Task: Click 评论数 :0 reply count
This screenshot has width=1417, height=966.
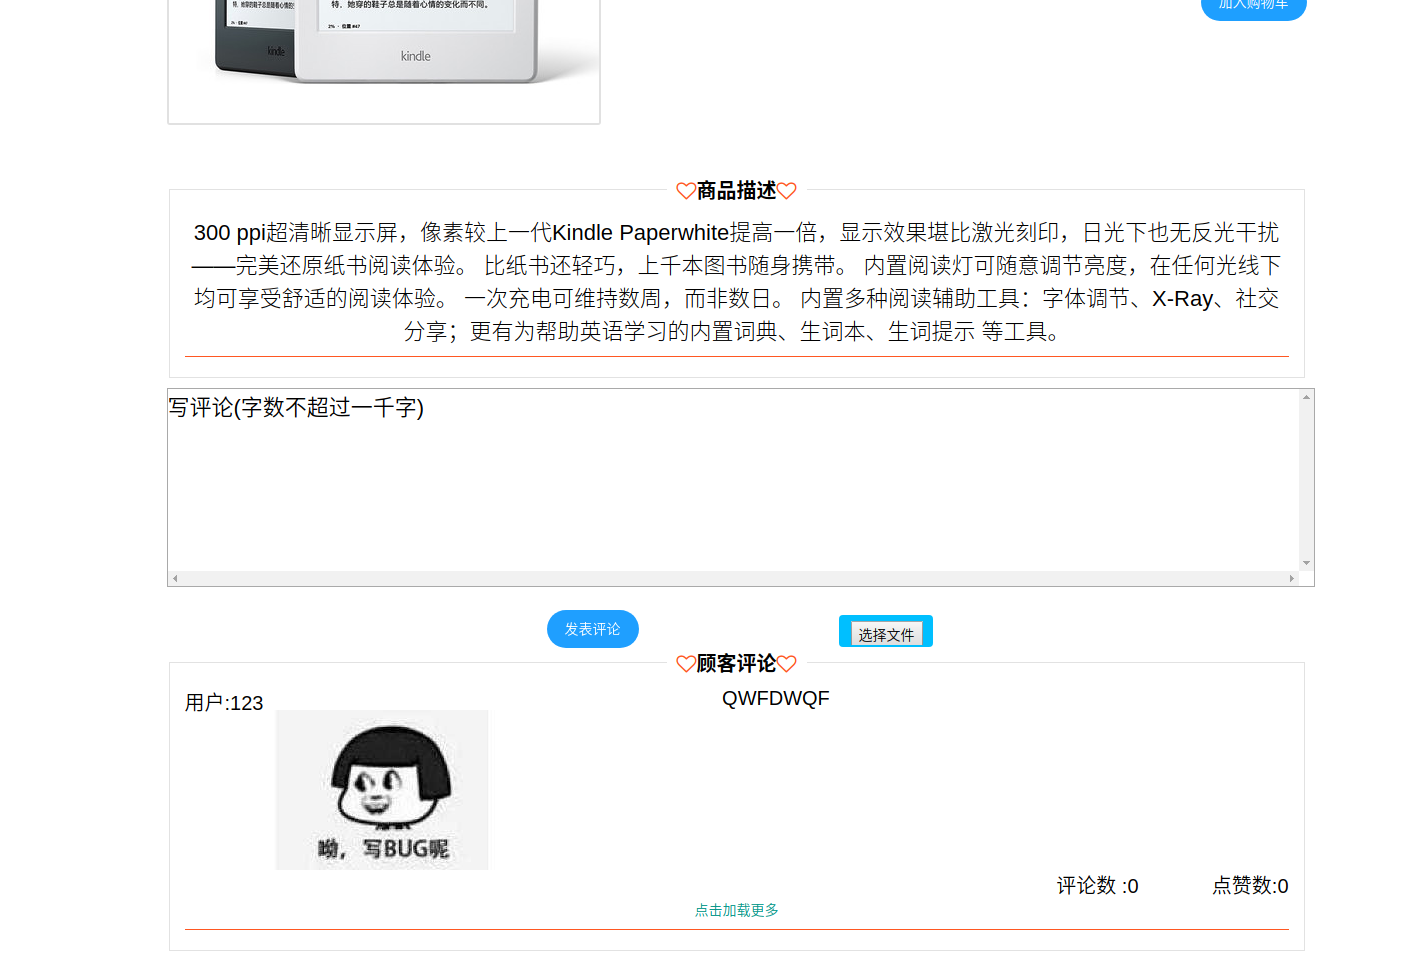Action: pos(1097,886)
